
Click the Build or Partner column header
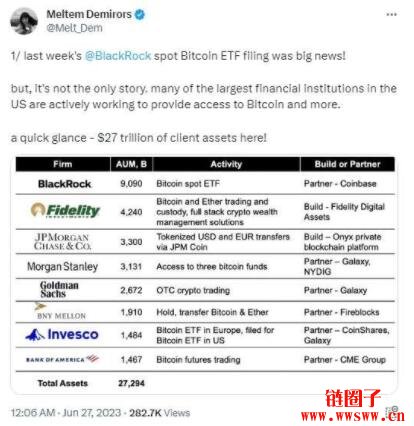pos(348,164)
